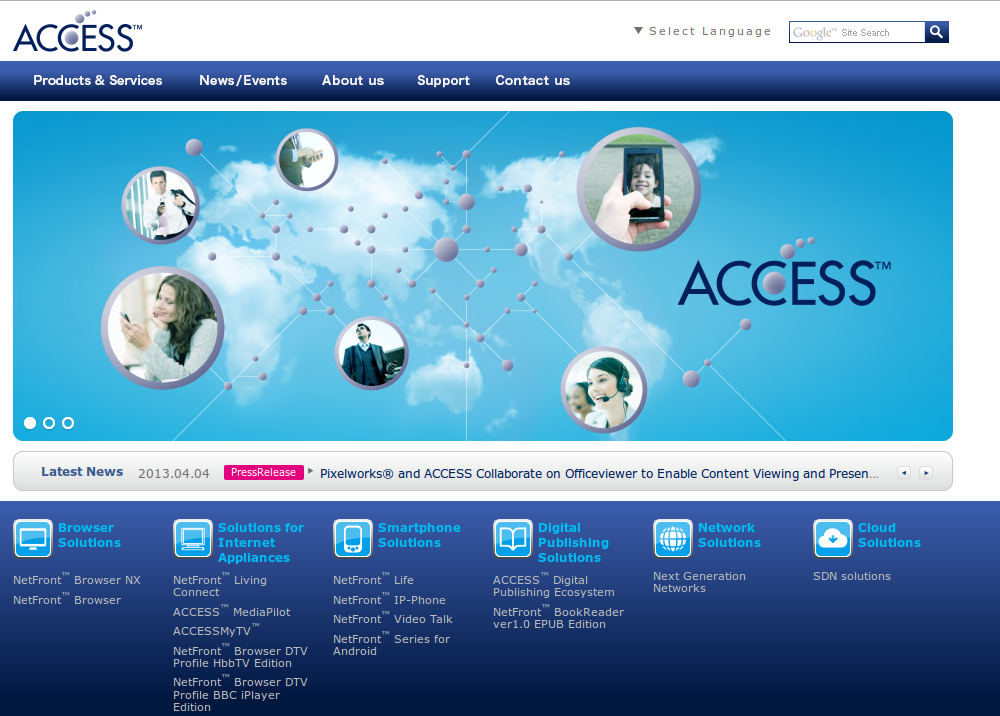Open the Pixelworks and ACCESS news headline
The height and width of the screenshot is (716, 1000).
click(x=599, y=474)
